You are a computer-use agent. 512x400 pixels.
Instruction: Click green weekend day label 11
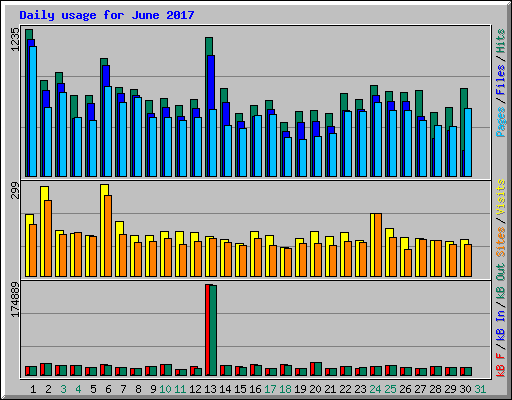[180, 389]
